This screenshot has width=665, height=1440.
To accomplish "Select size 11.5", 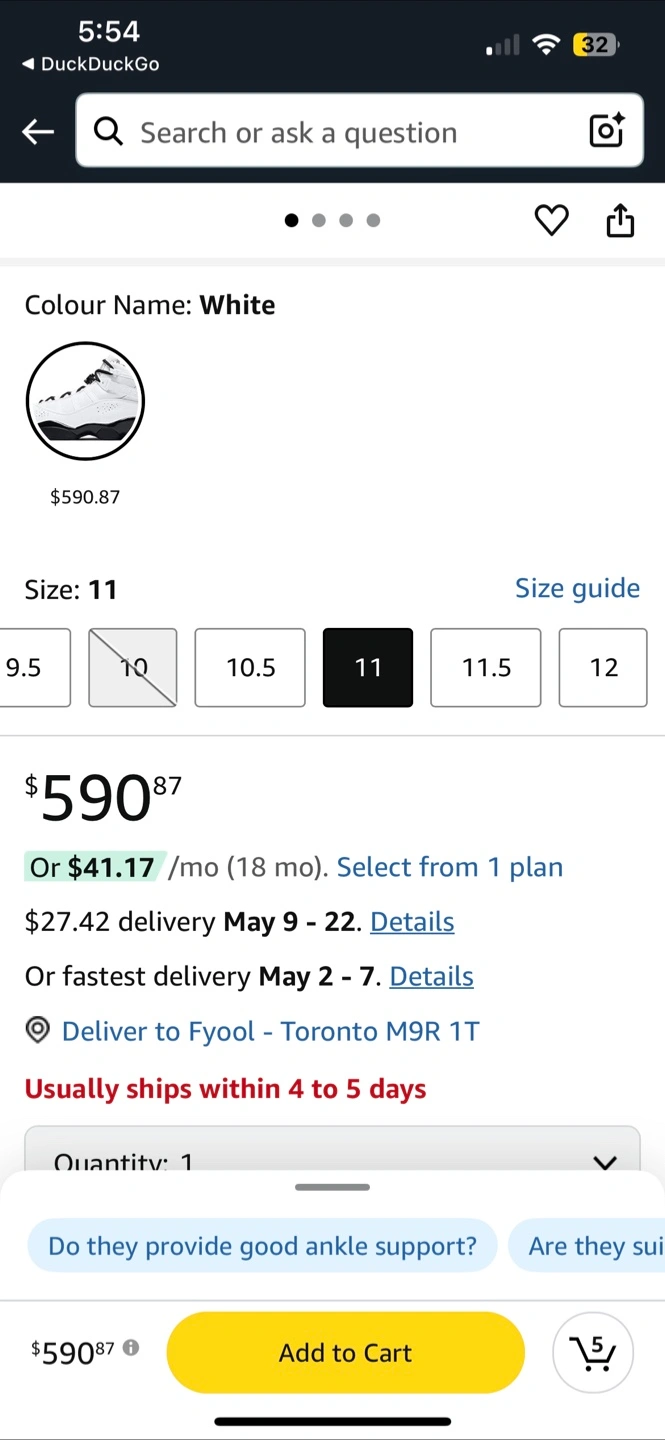I will [486, 667].
